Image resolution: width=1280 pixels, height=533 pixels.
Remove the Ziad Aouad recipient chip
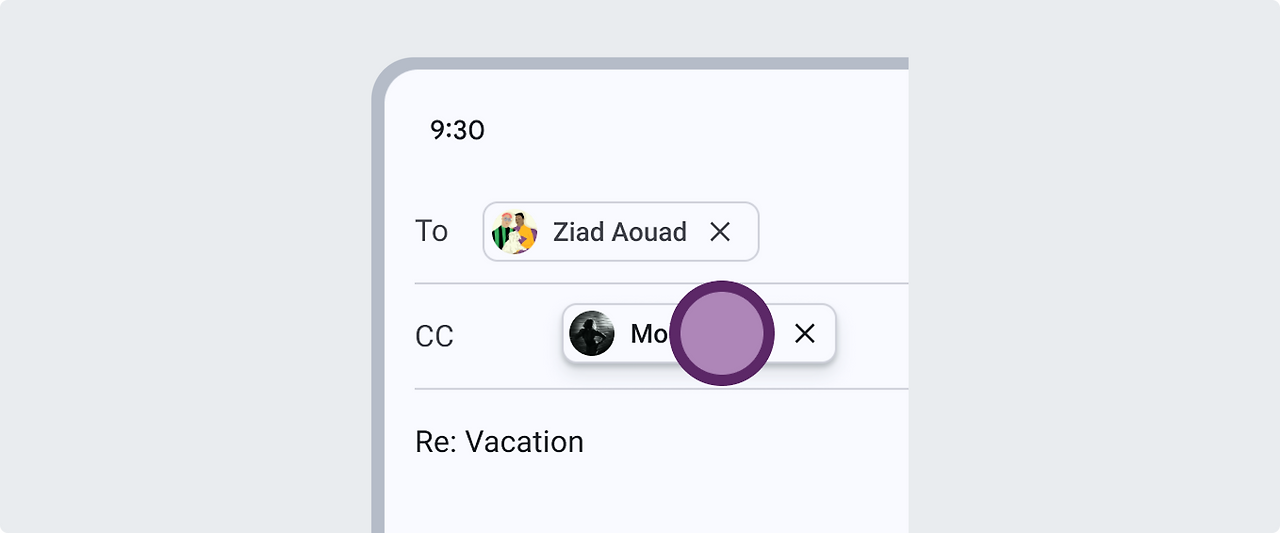tap(720, 232)
